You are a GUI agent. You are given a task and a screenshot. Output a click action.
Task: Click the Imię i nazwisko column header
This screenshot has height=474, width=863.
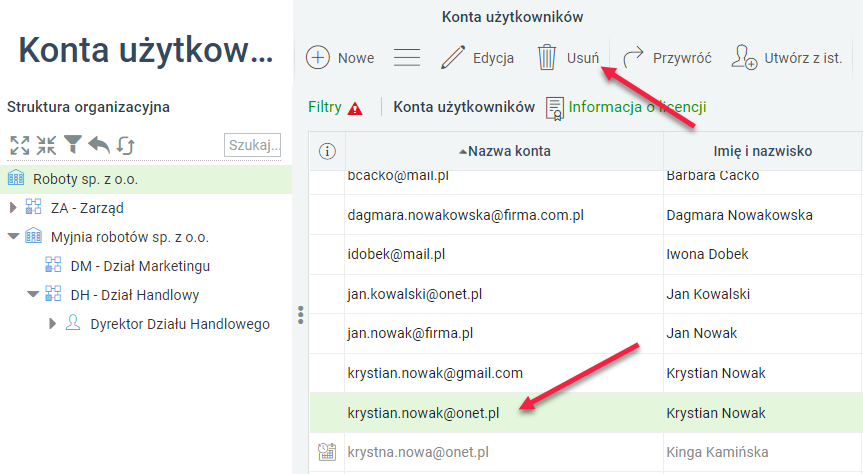click(x=762, y=151)
